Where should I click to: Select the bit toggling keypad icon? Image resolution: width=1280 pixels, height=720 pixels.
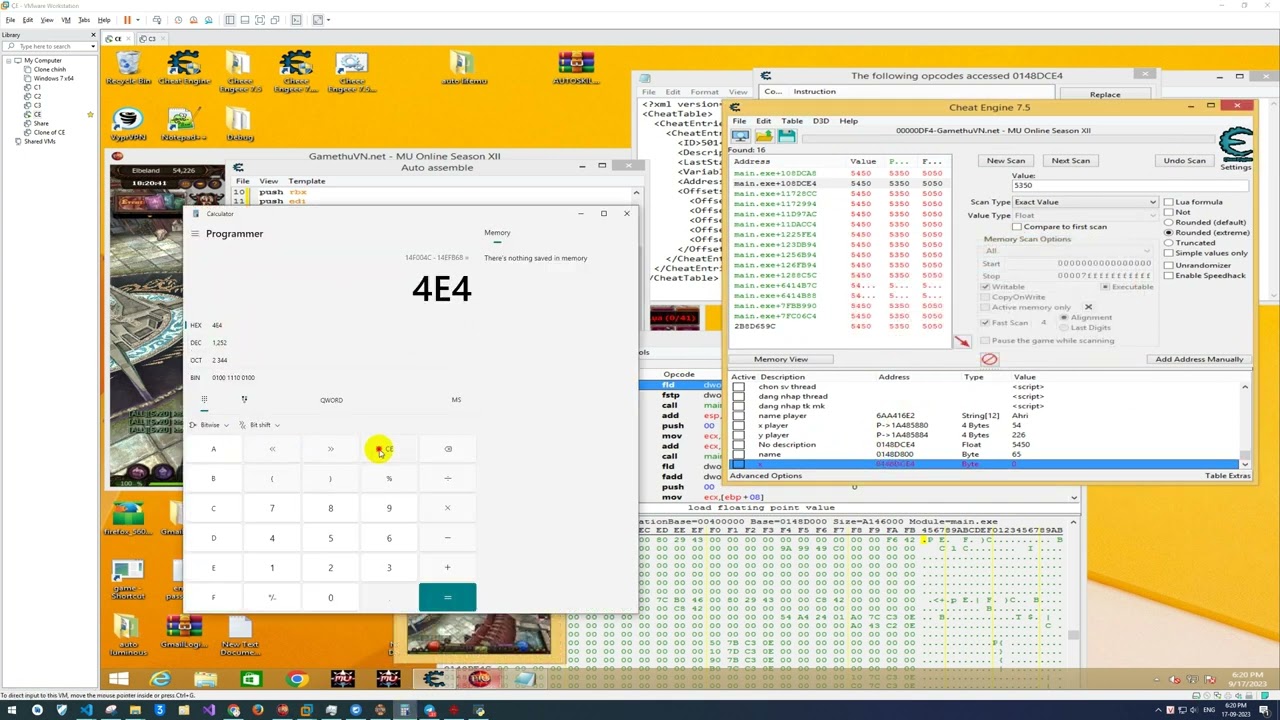pyautogui.click(x=244, y=400)
